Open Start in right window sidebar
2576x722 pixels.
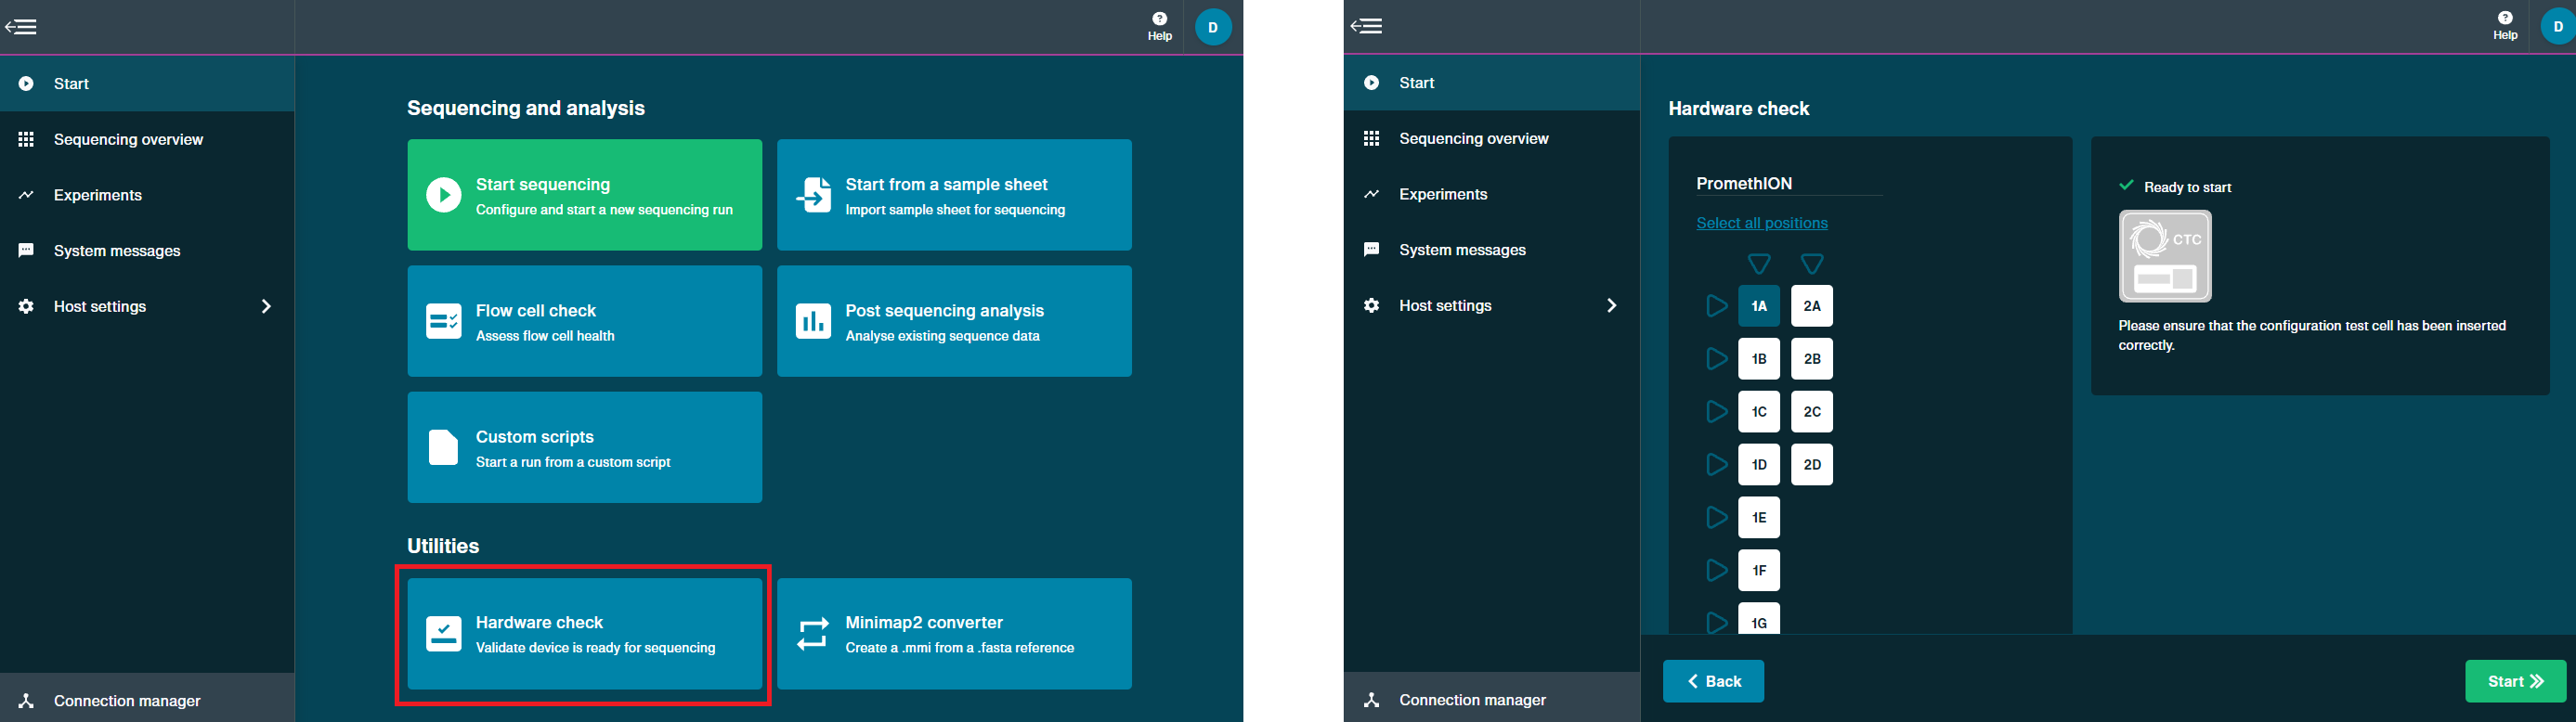coord(1492,82)
